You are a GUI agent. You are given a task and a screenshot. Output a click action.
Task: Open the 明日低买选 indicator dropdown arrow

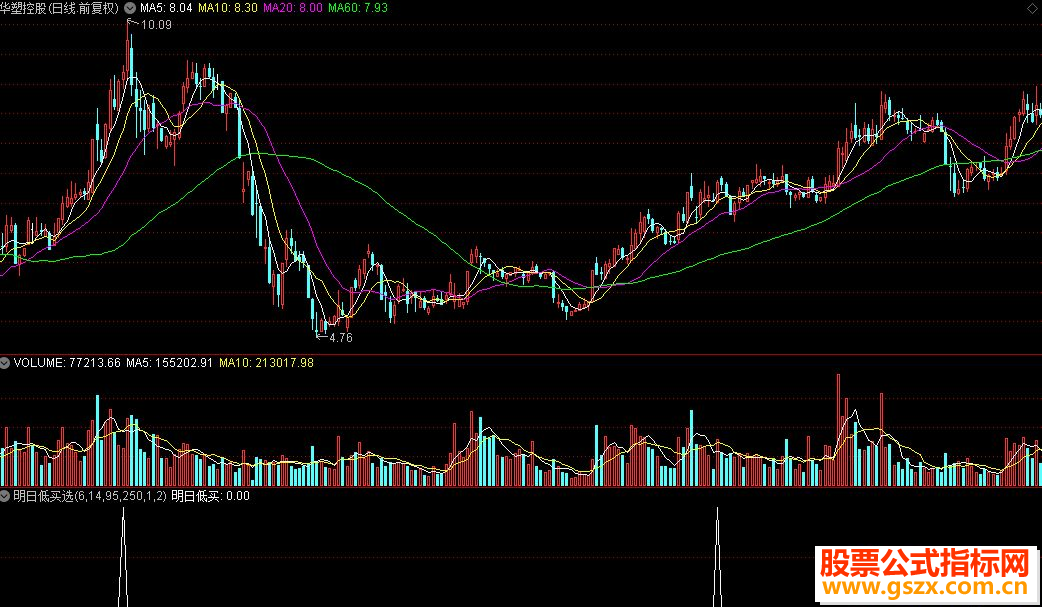(x=5, y=496)
